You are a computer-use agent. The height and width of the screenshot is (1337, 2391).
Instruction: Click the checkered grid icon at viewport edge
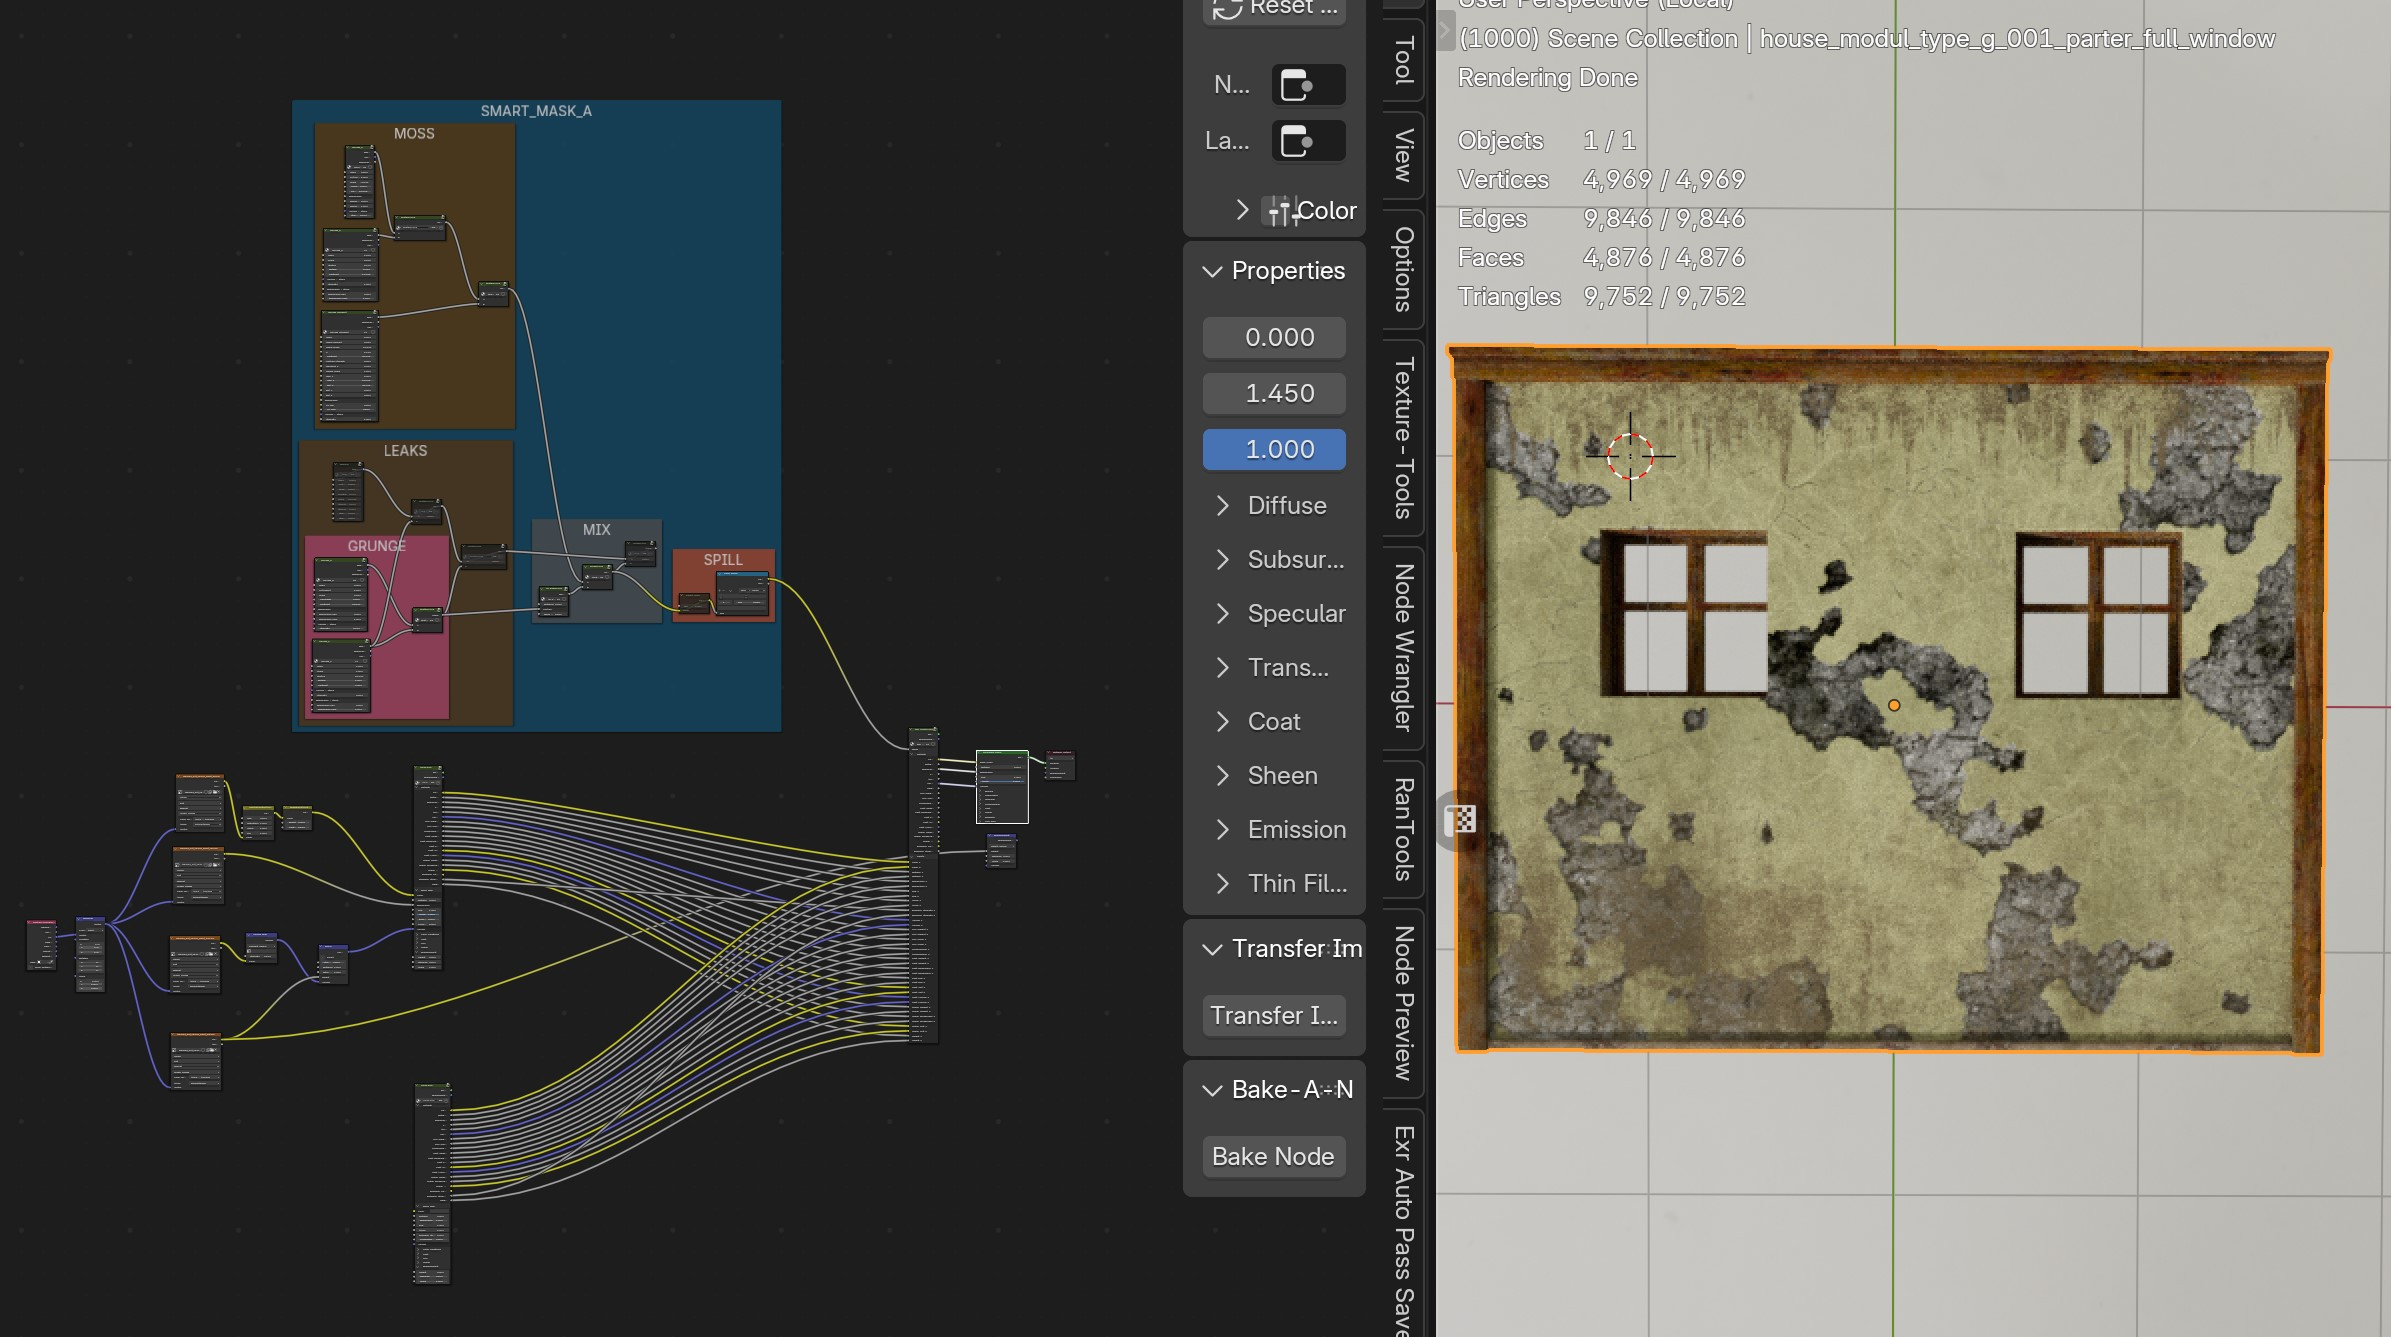click(x=1460, y=820)
